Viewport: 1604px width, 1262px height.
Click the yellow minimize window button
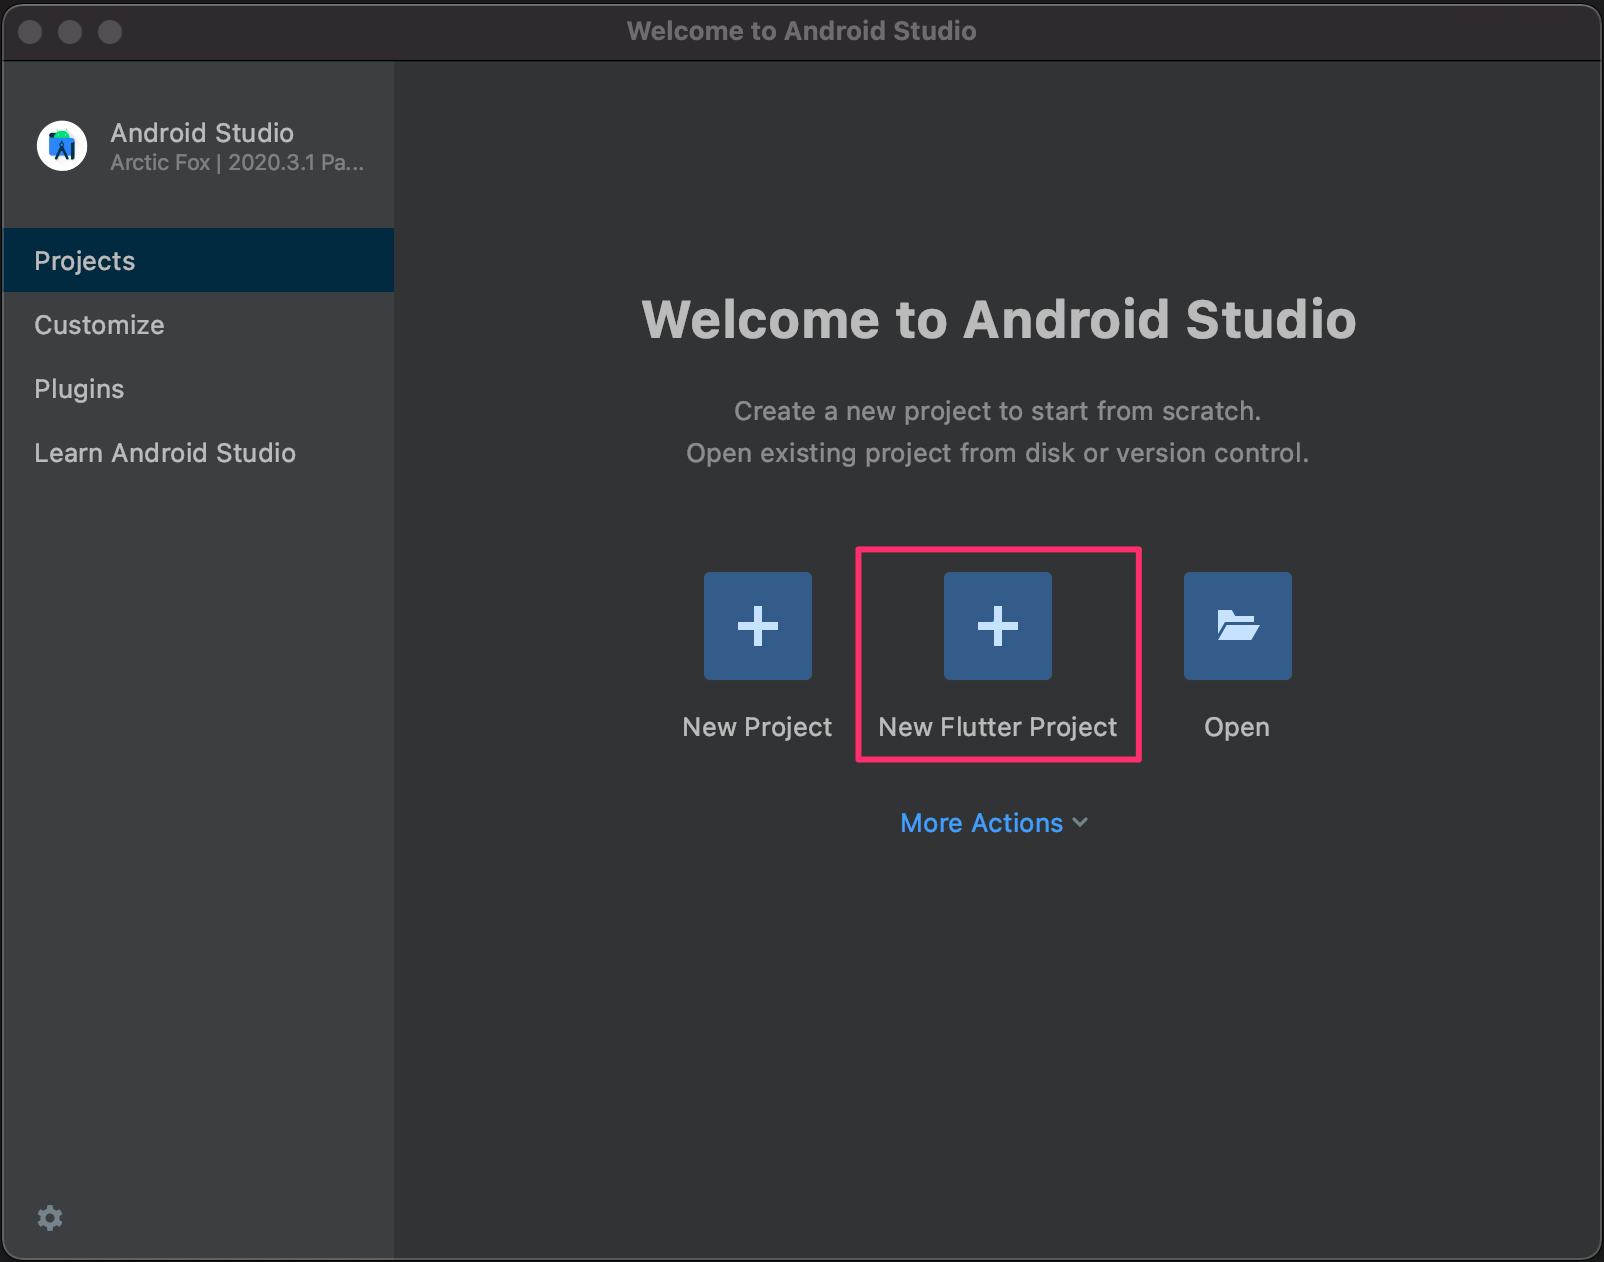click(x=71, y=31)
